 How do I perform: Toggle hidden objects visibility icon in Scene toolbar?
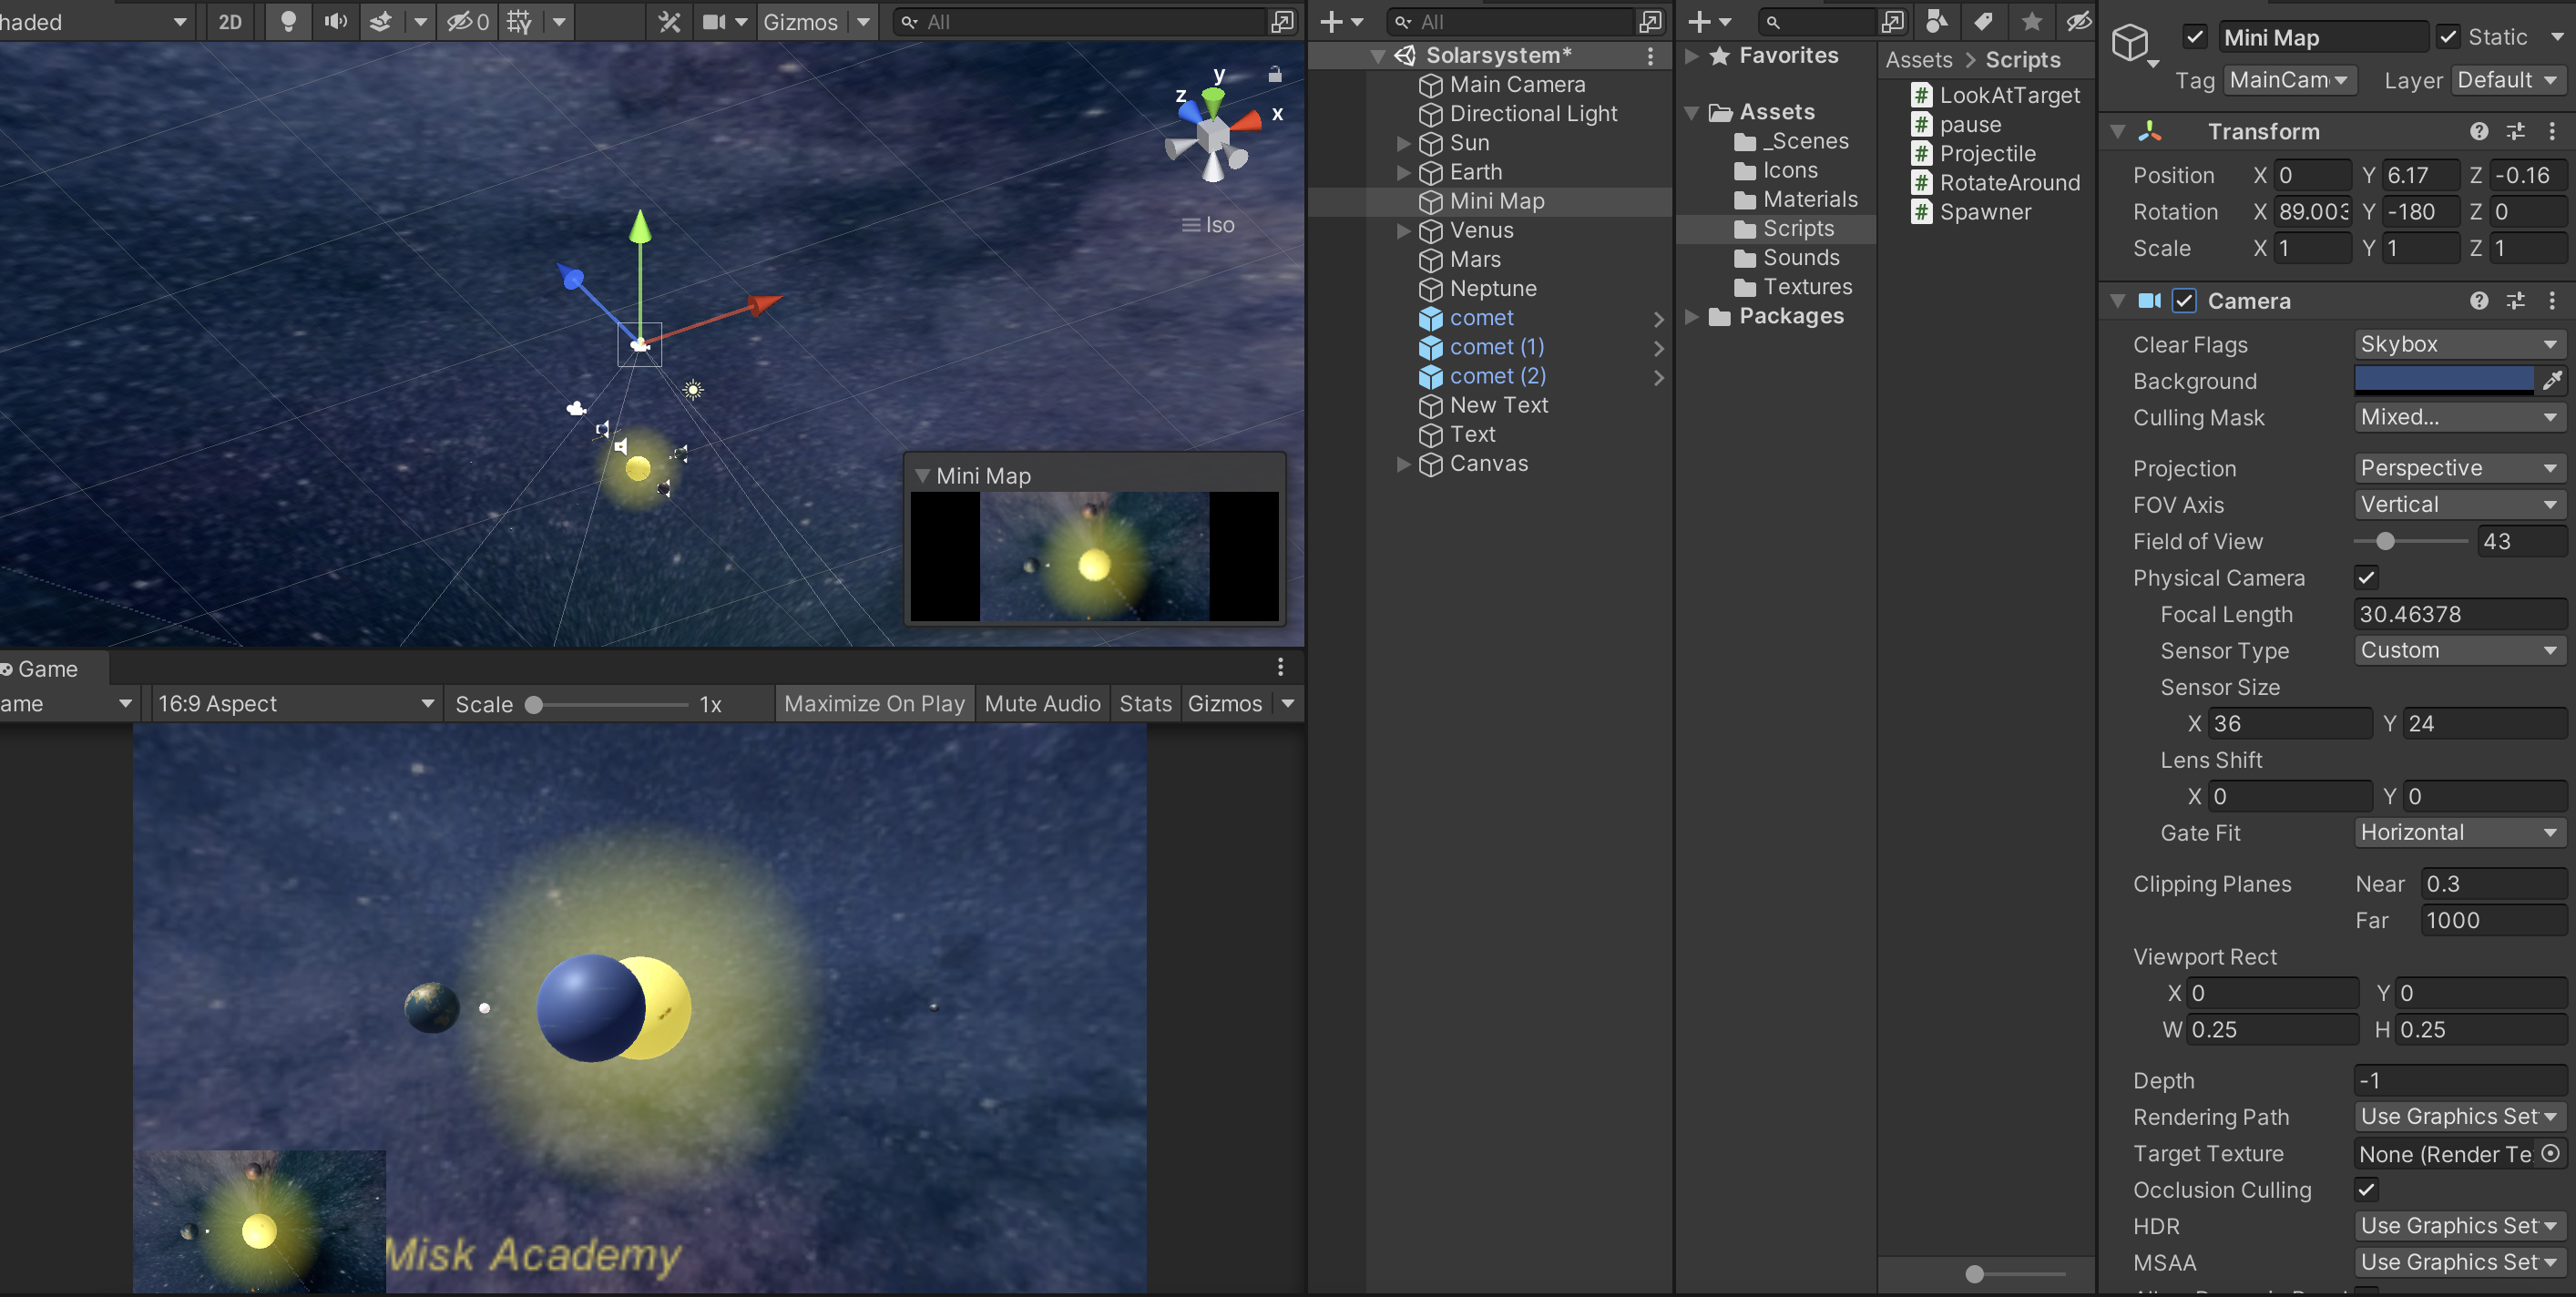pos(467,22)
